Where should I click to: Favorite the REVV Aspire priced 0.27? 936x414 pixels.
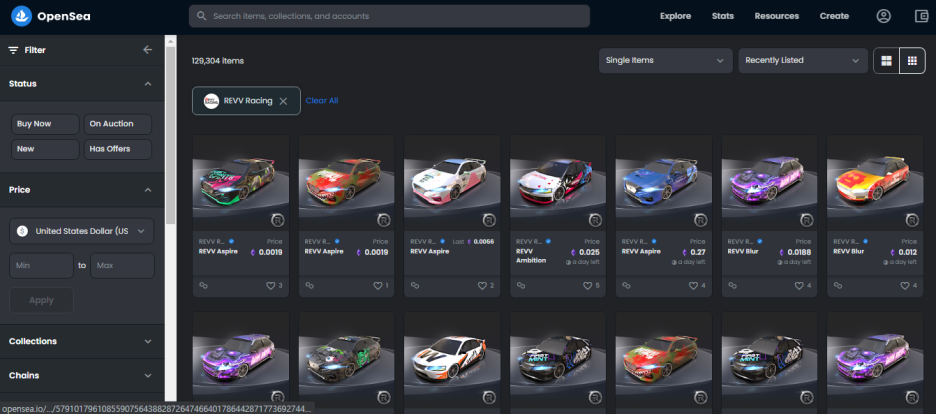tap(694, 286)
